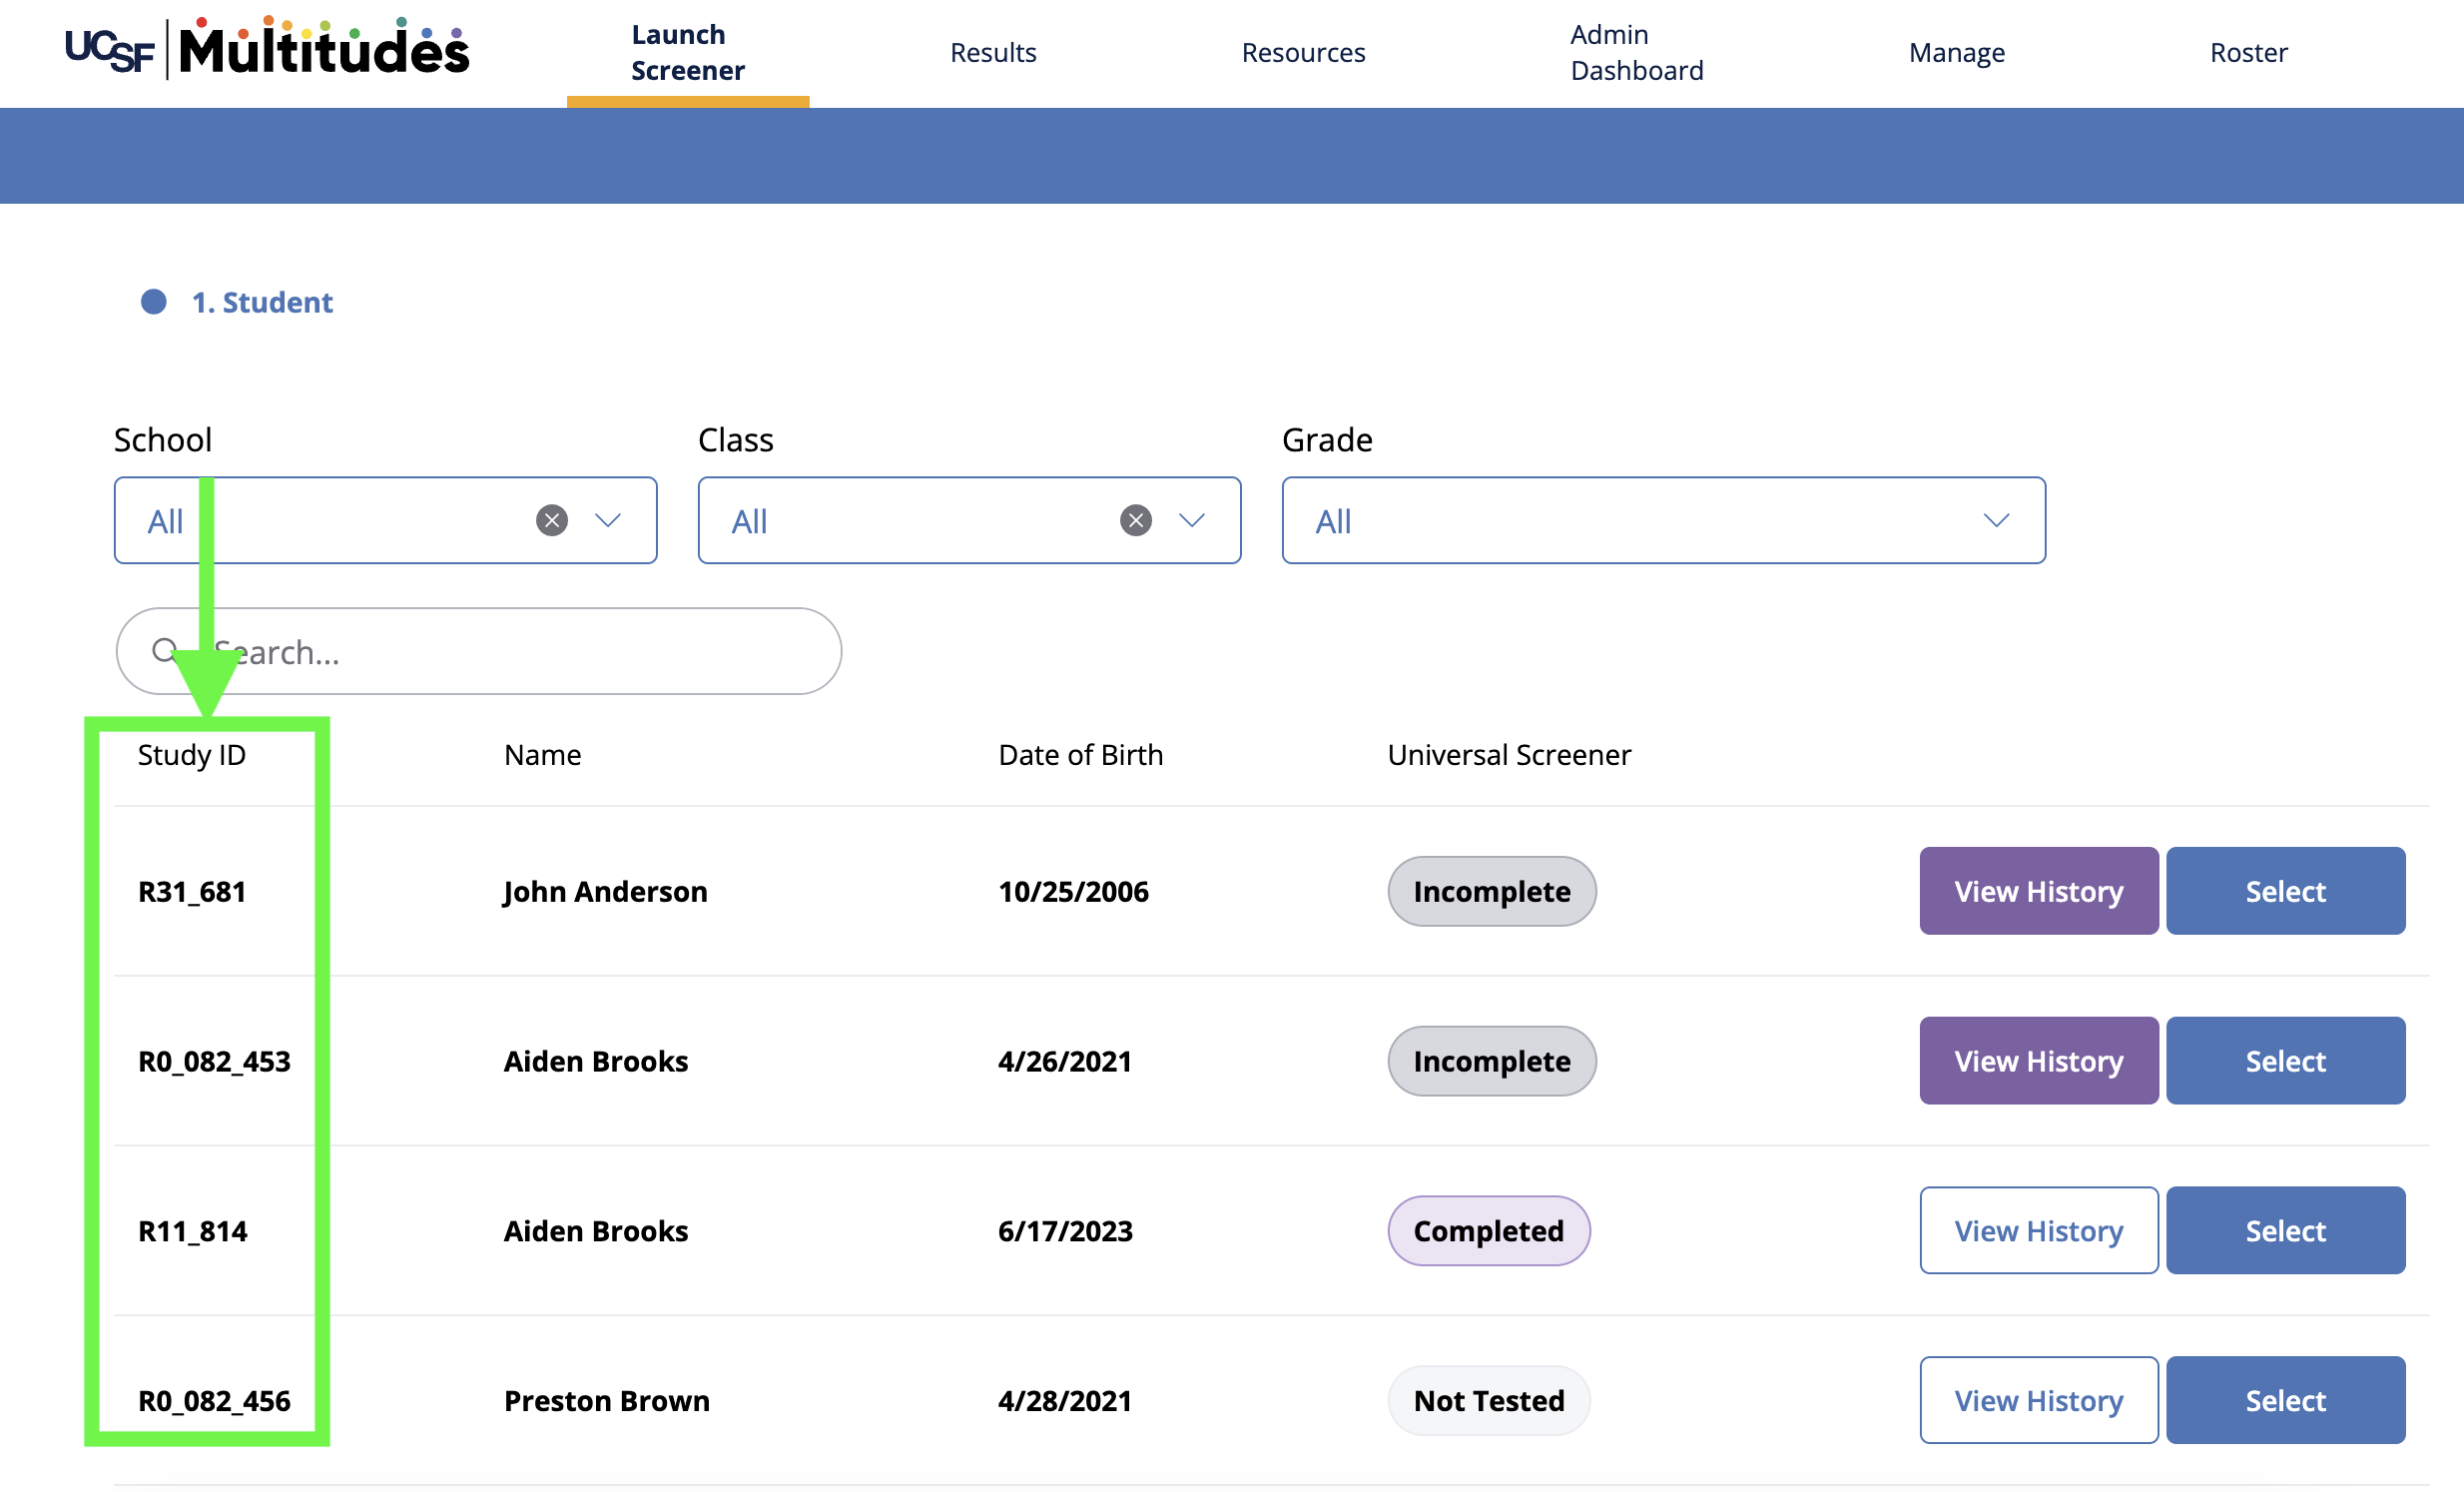View History for John Anderson

[x=2038, y=890]
